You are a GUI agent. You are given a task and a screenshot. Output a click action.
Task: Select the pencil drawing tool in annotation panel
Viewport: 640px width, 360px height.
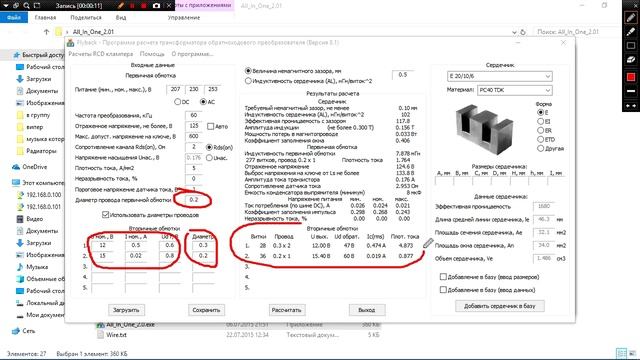631,17
